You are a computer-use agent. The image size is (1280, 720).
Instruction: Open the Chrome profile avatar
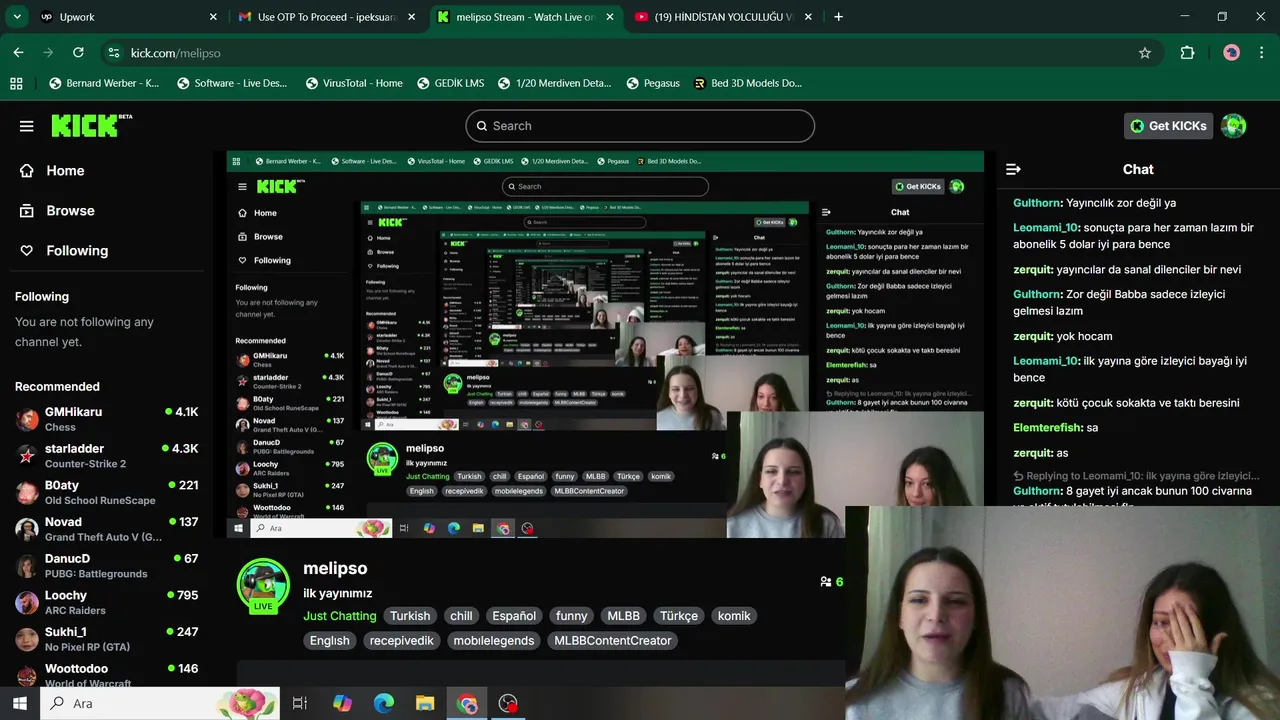[x=1231, y=53]
